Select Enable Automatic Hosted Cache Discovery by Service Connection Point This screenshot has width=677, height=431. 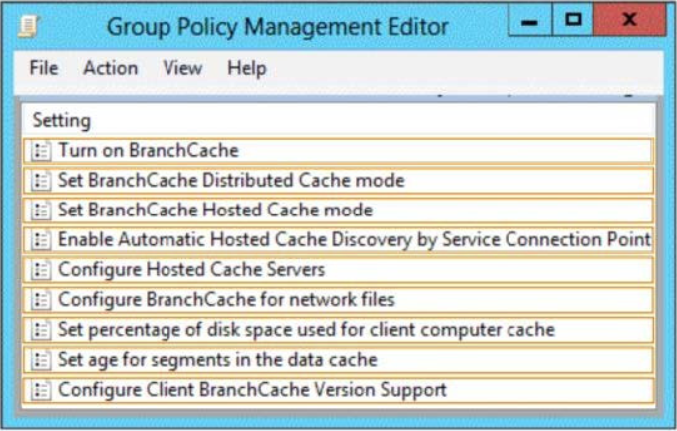(x=354, y=239)
